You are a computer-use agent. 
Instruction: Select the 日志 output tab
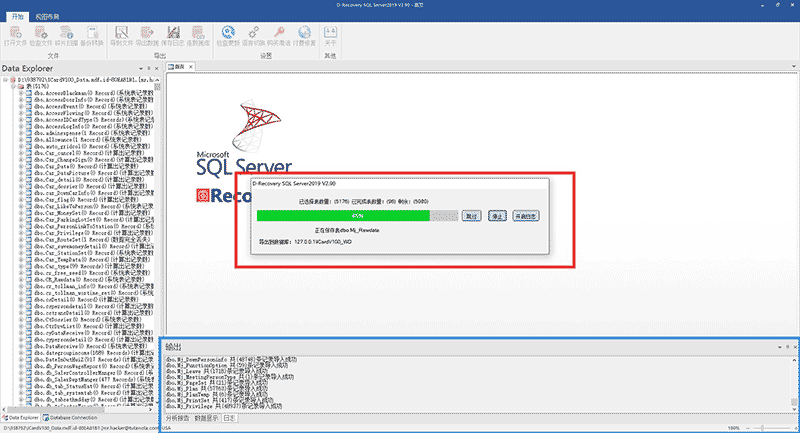coord(230,418)
